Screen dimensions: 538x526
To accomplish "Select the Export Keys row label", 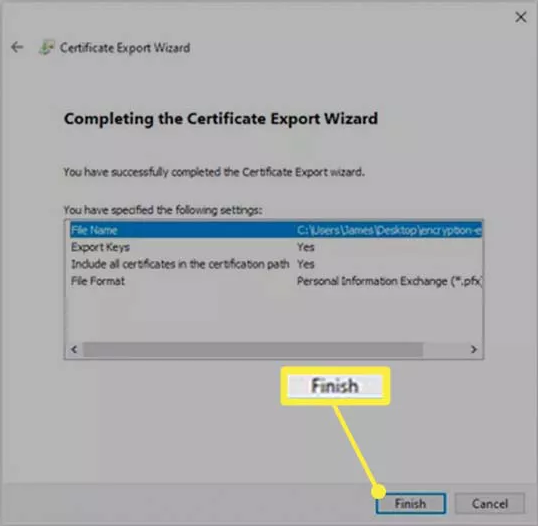I will [100, 247].
